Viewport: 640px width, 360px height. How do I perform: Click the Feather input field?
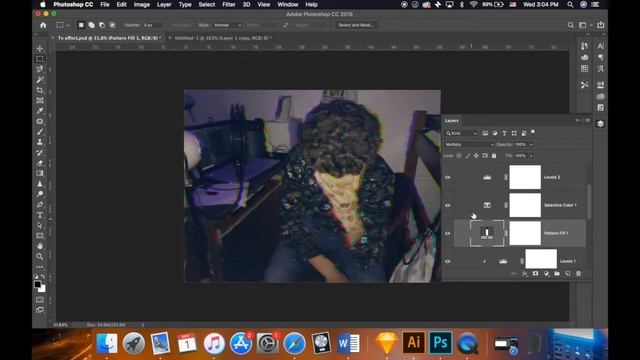[x=152, y=25]
